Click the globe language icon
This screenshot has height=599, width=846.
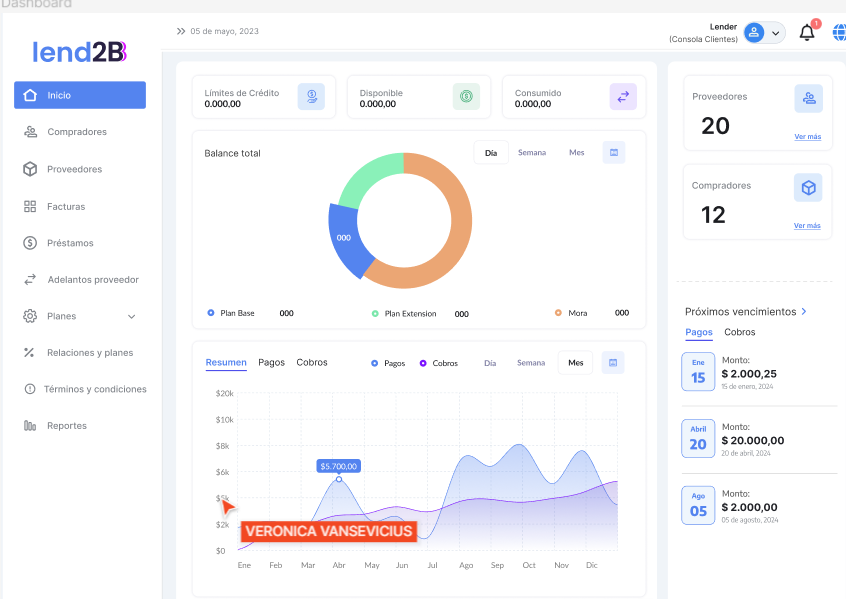[838, 32]
